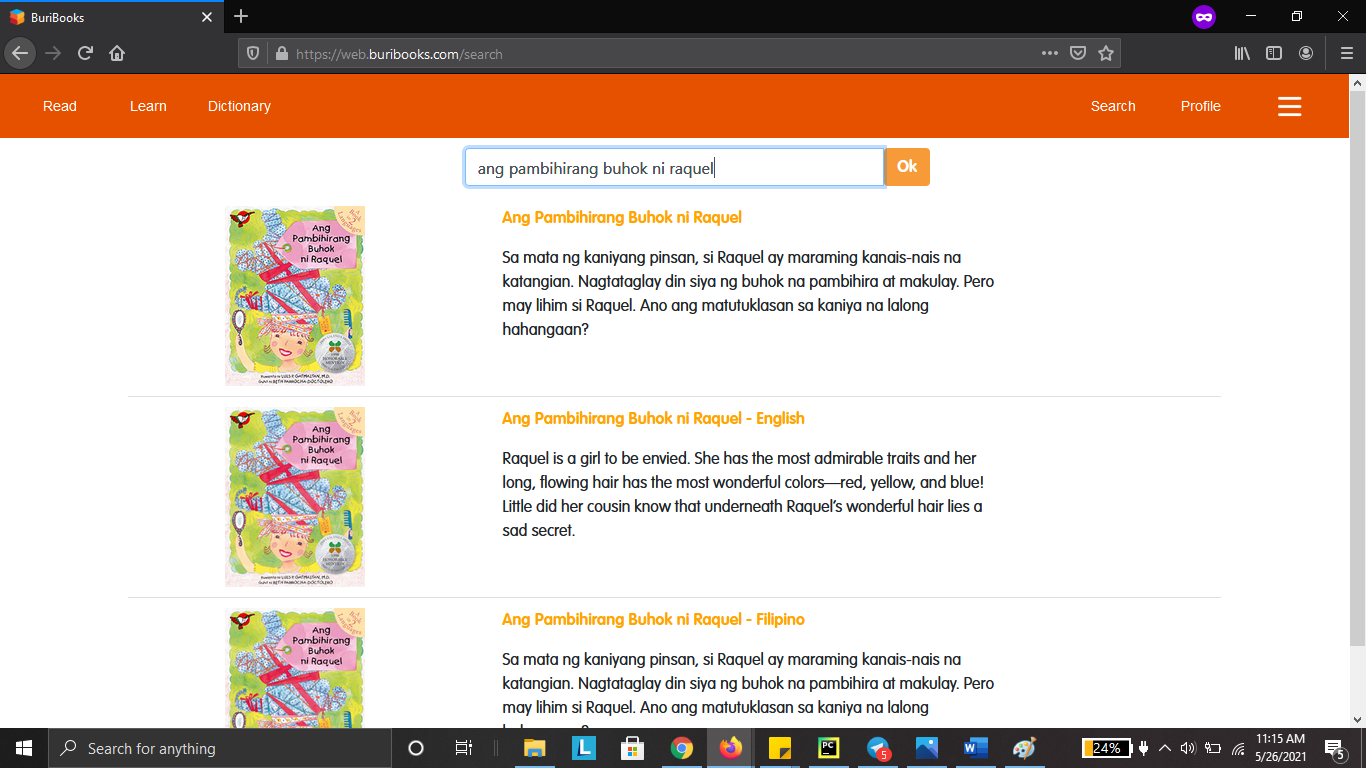The image size is (1366, 768).
Task: Open Paint from the taskbar
Action: pyautogui.click(x=1025, y=748)
